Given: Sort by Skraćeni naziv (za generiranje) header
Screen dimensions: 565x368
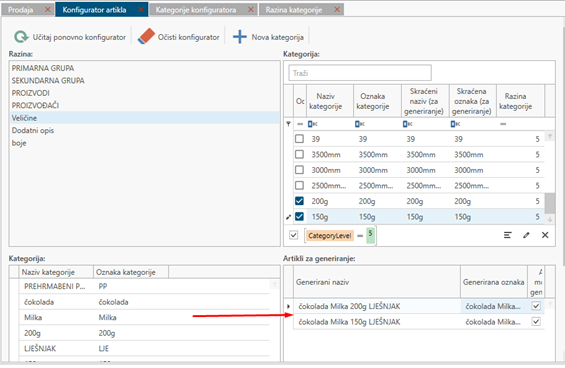Looking at the screenshot, I should pyautogui.click(x=425, y=101).
